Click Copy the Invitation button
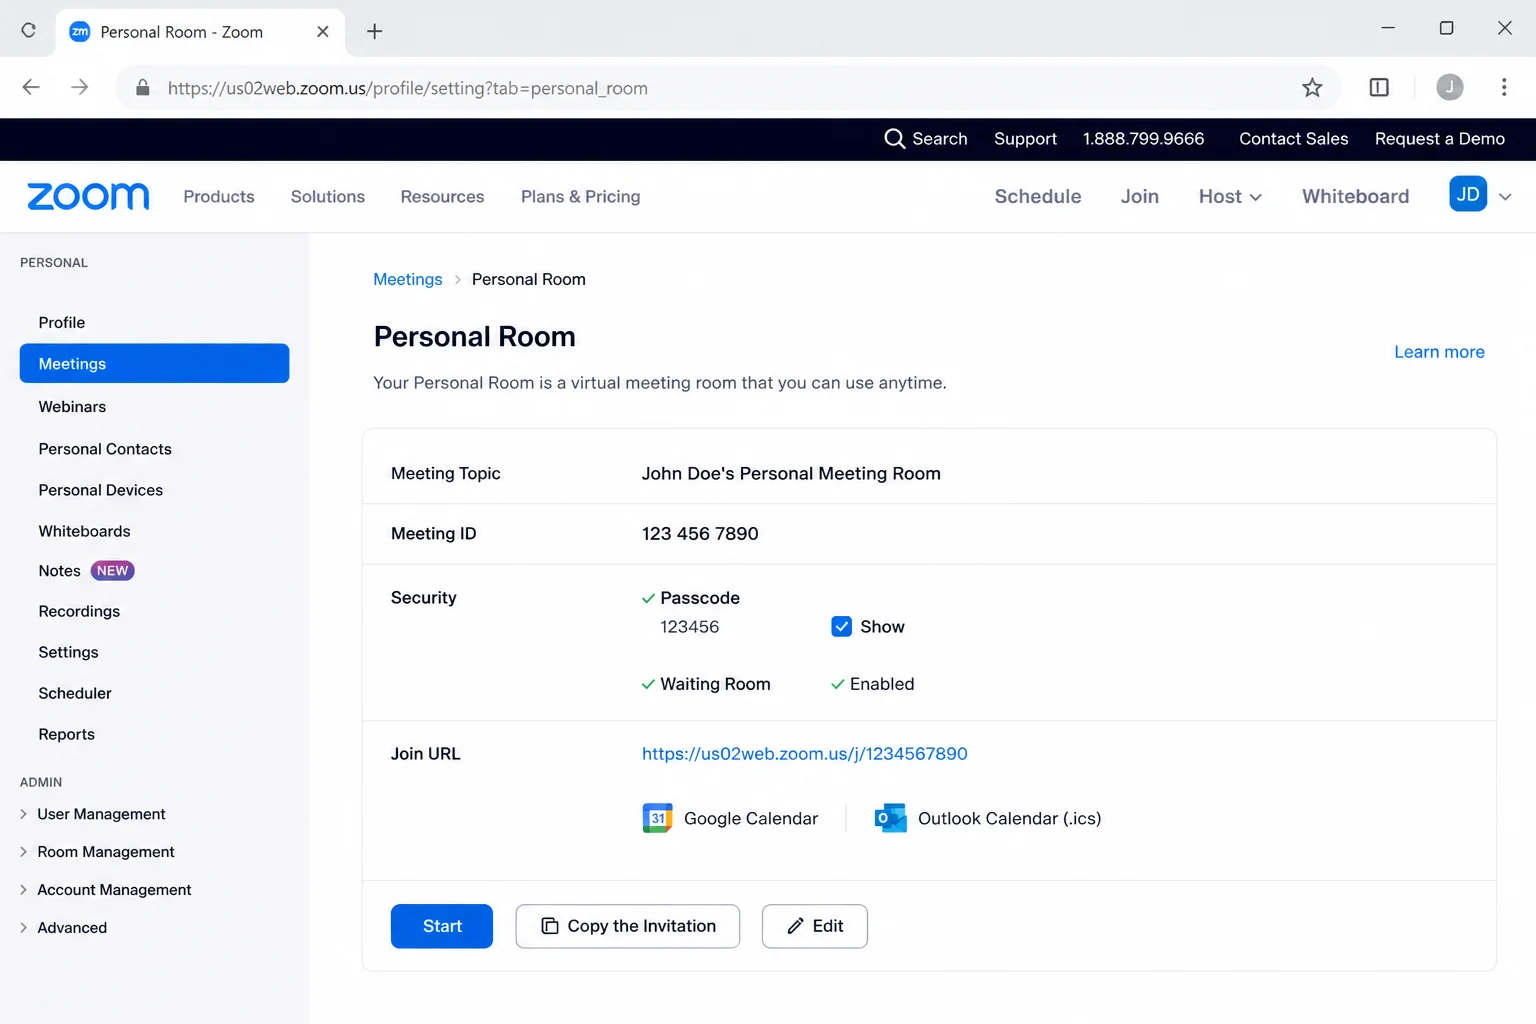The image size is (1536, 1024). [628, 926]
